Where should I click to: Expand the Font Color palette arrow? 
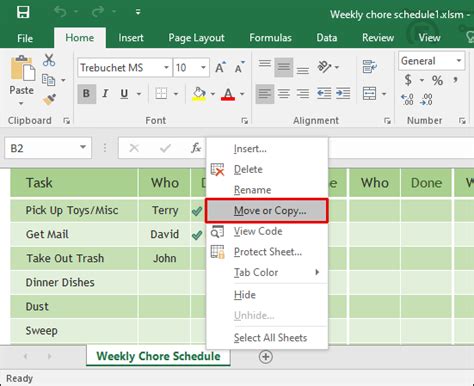click(x=242, y=94)
